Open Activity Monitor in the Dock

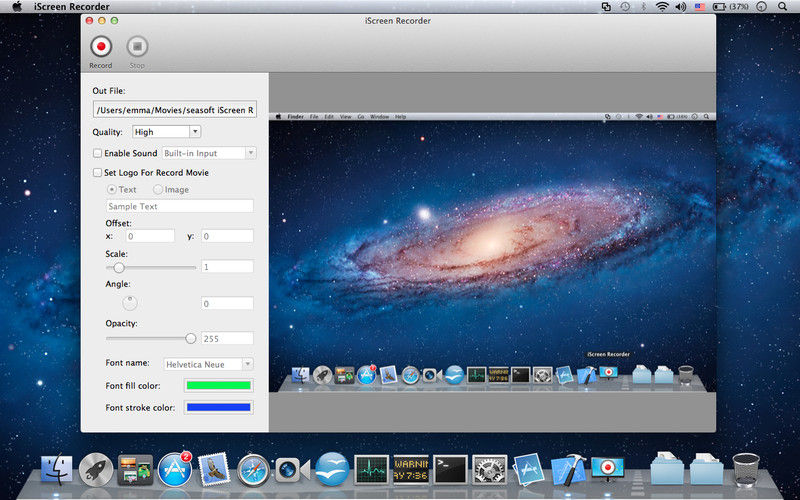371,469
